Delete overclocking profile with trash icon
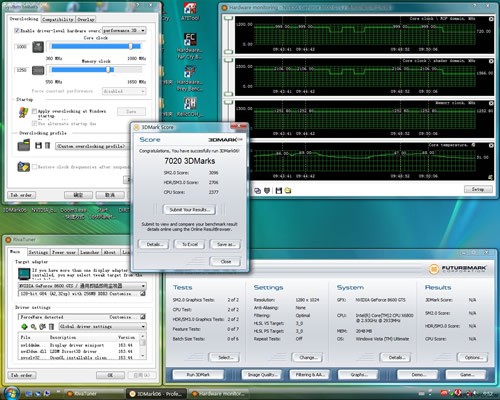 coord(48,145)
